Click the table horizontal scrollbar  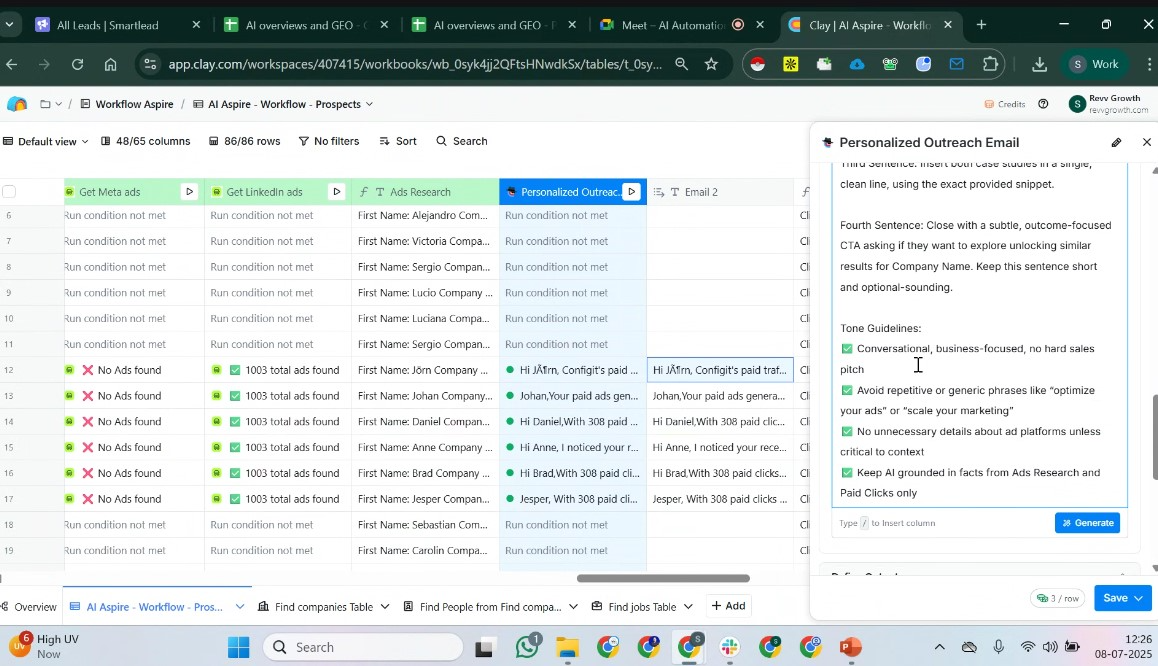[x=662, y=578]
